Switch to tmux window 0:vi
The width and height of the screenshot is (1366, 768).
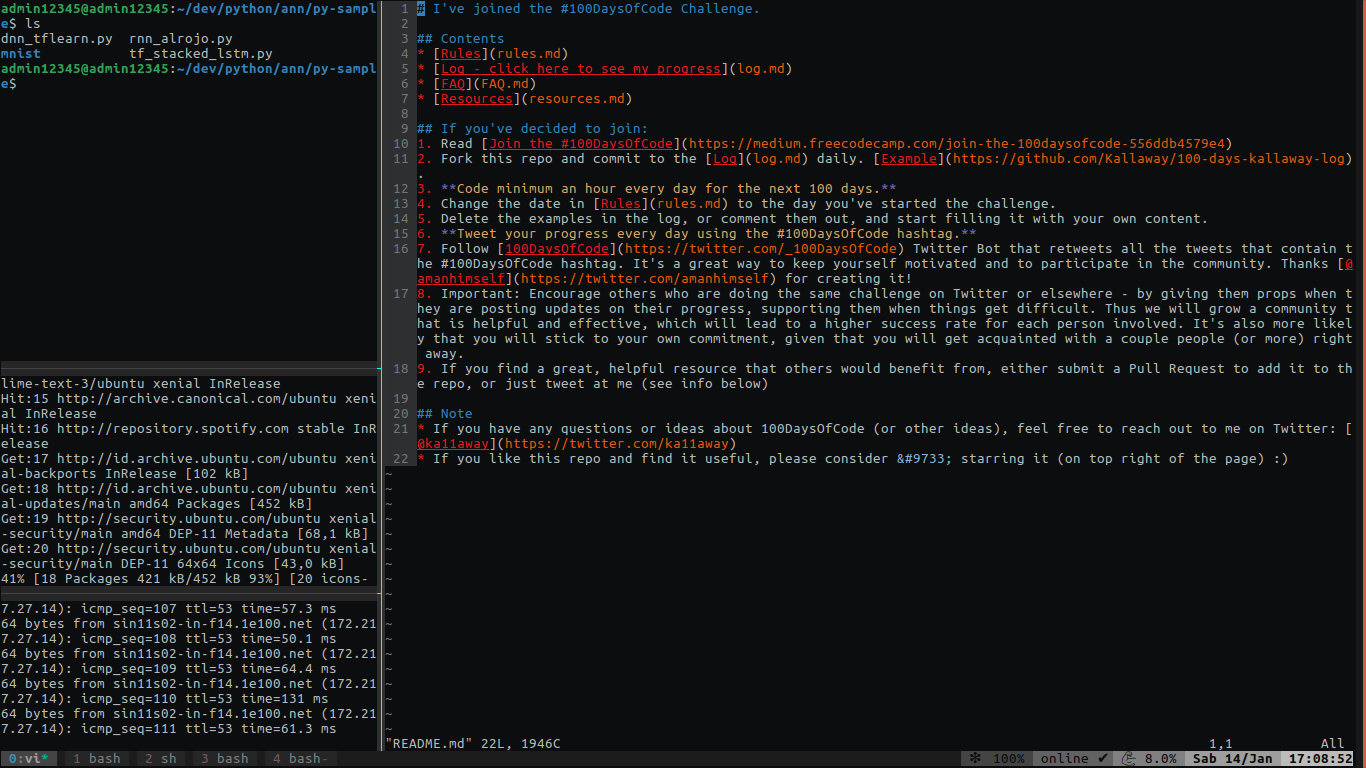[29, 759]
